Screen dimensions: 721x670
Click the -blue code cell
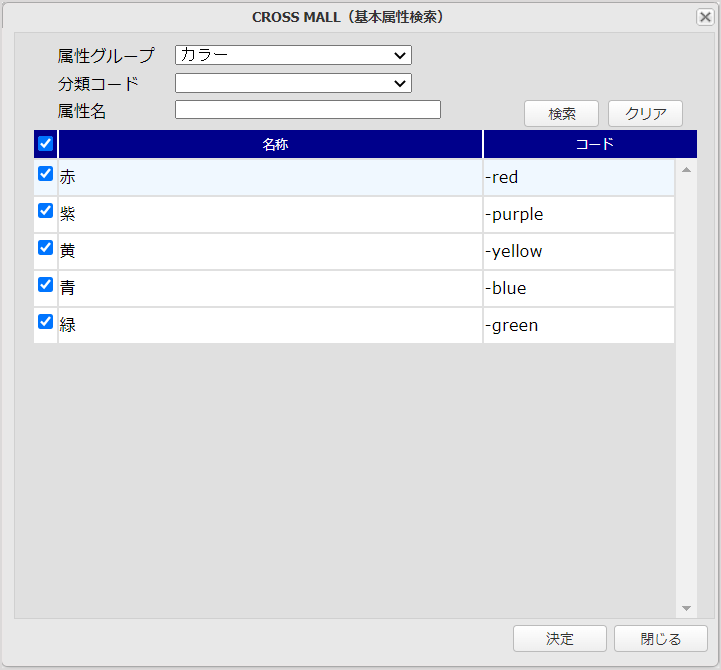coord(579,288)
